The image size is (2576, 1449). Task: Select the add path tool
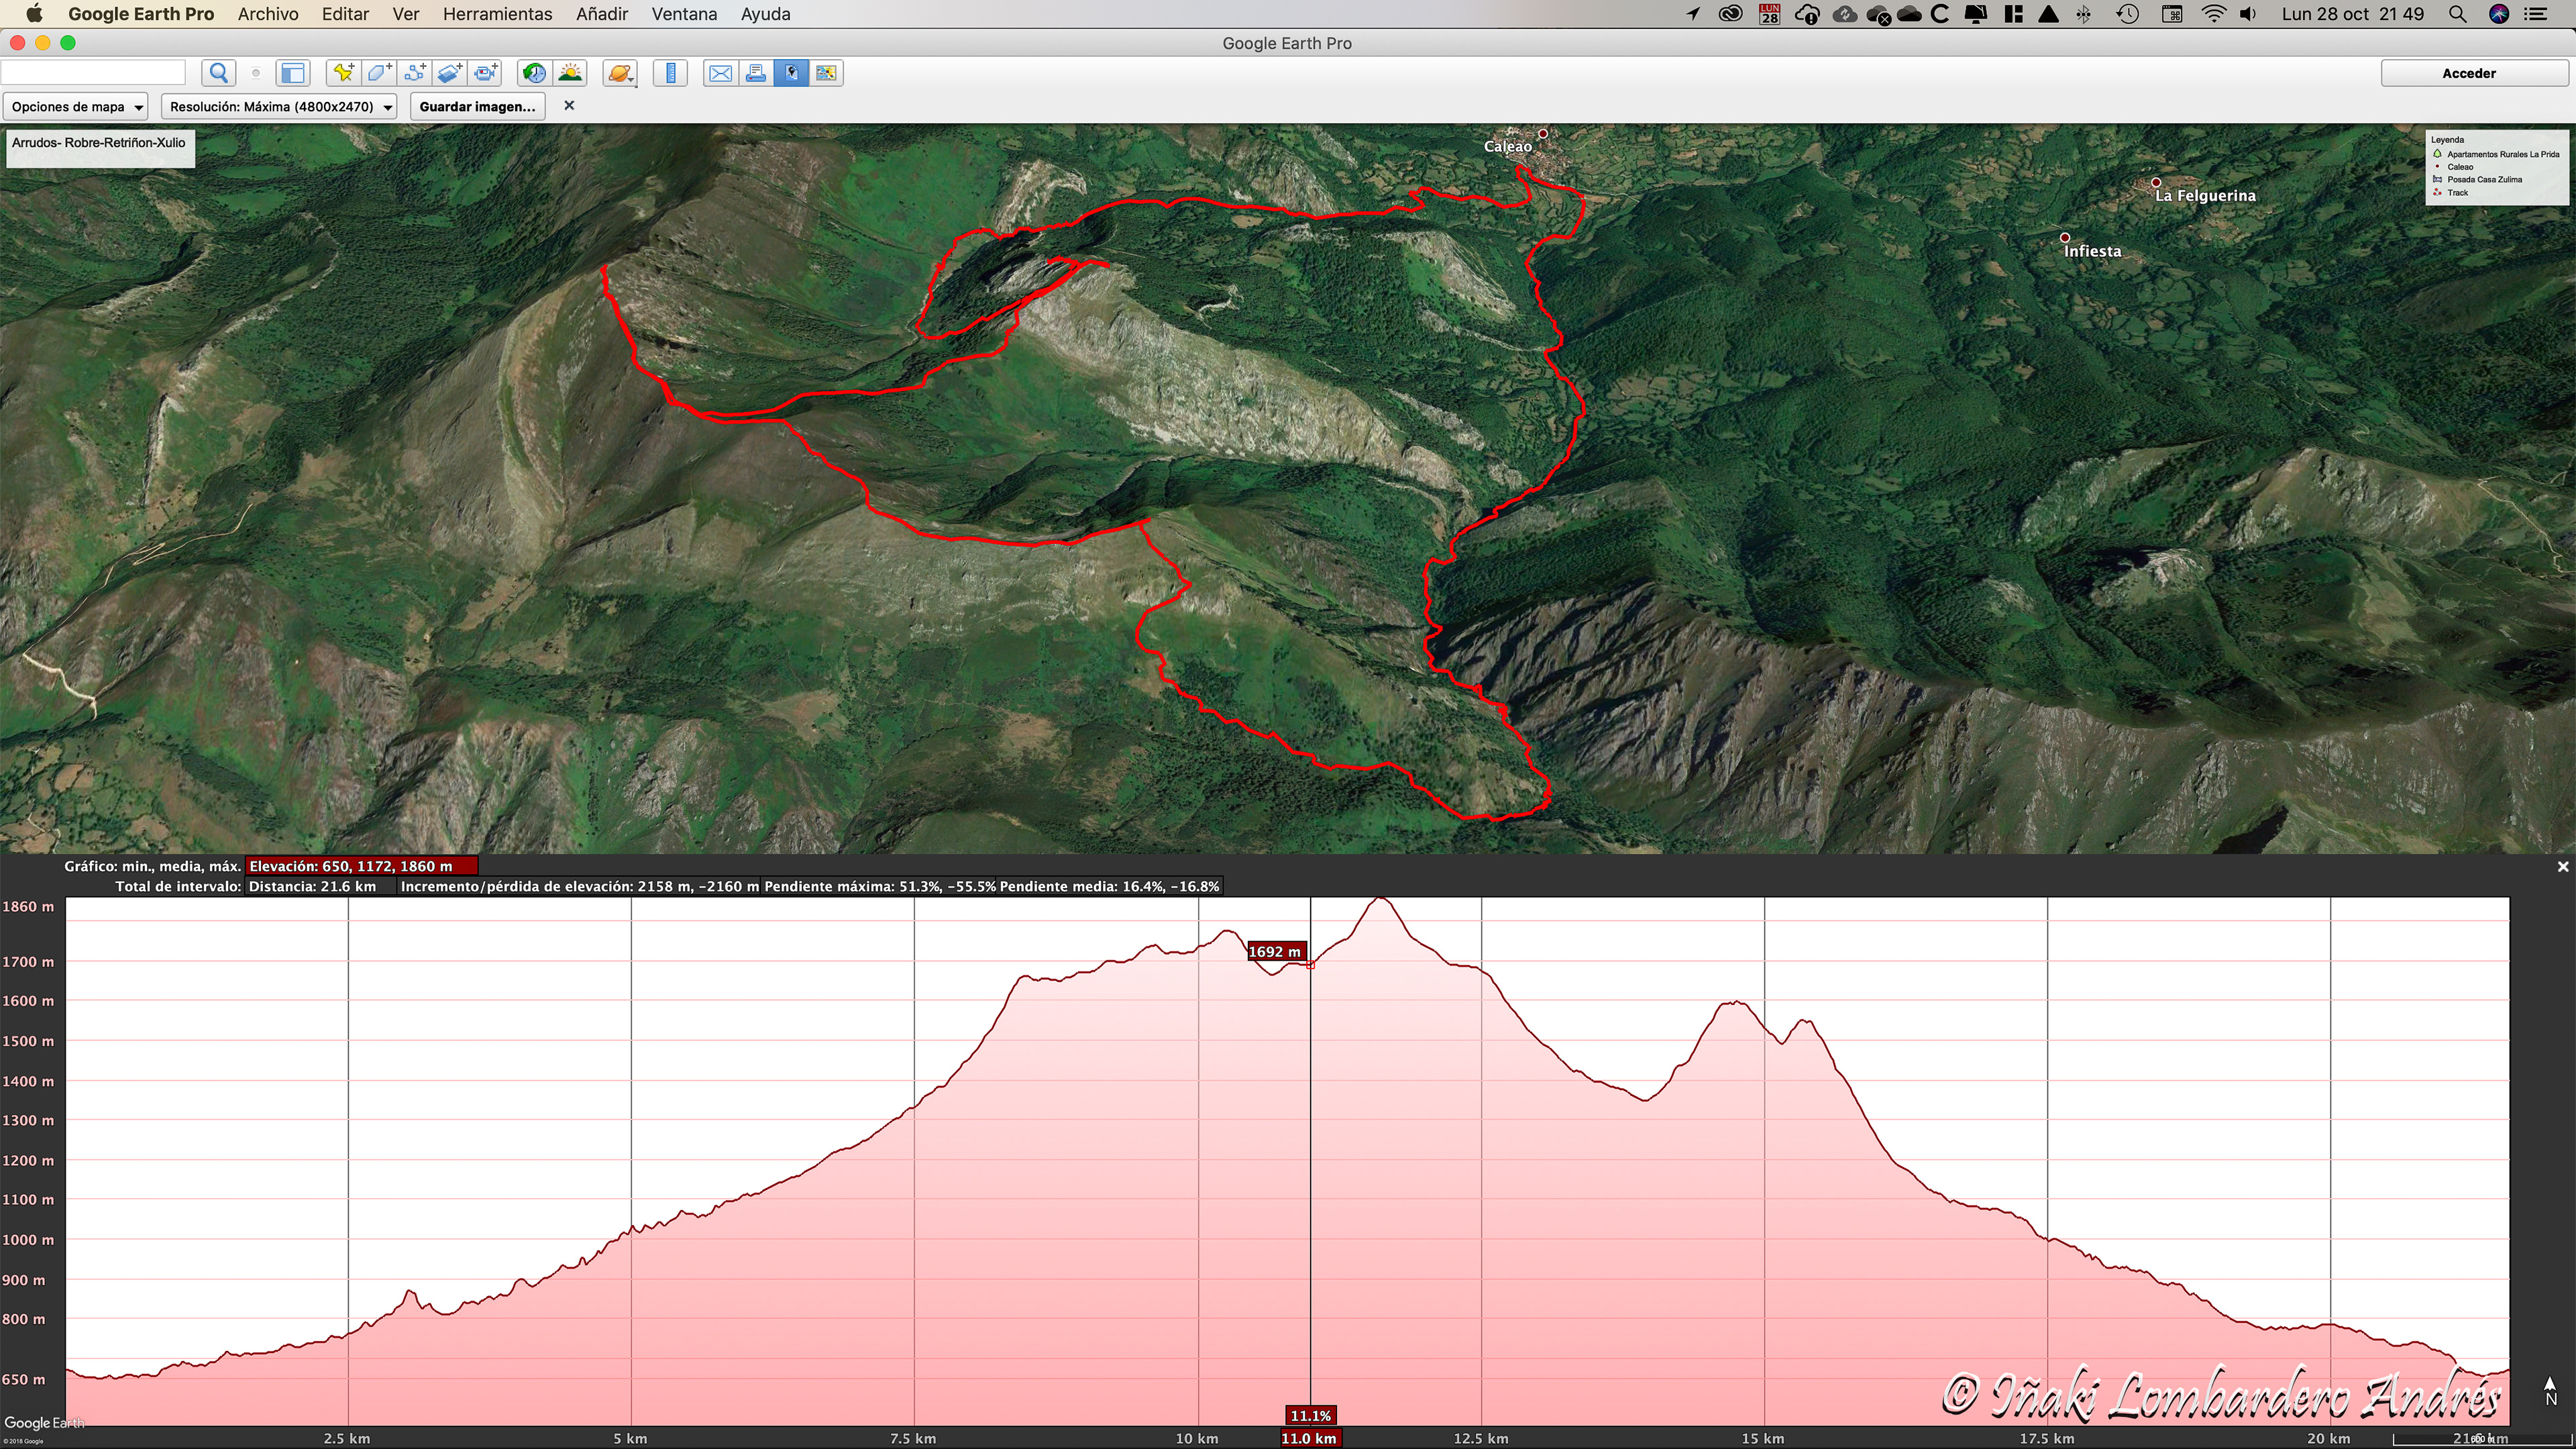[x=415, y=73]
